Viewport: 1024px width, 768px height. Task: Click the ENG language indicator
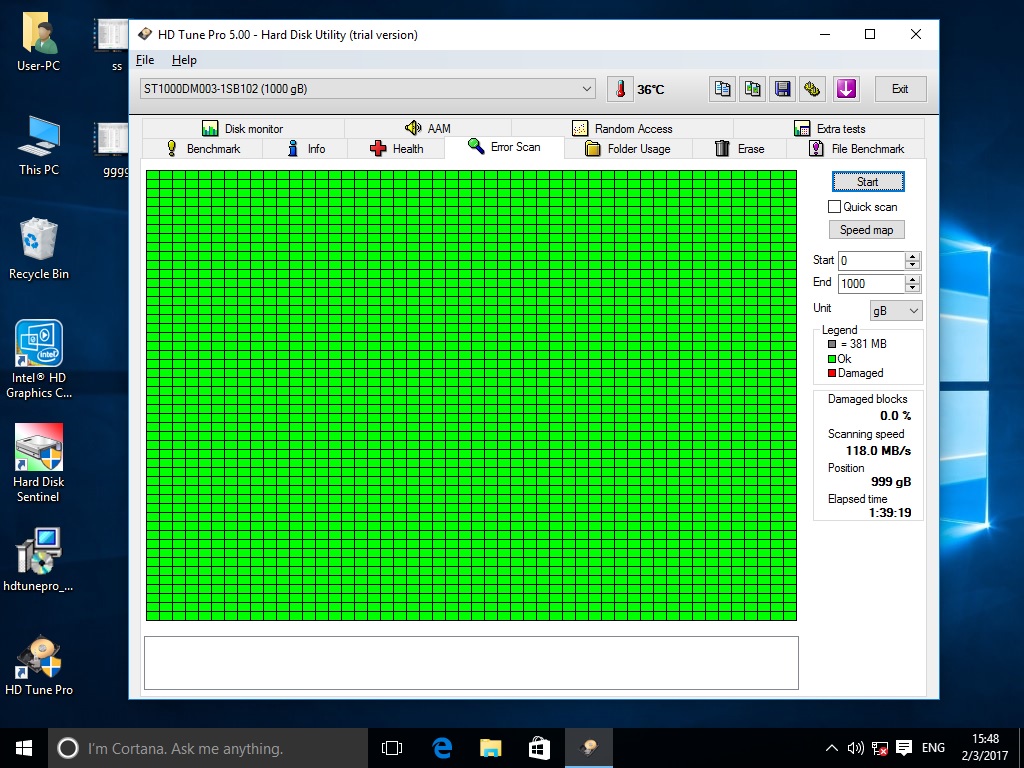(933, 748)
